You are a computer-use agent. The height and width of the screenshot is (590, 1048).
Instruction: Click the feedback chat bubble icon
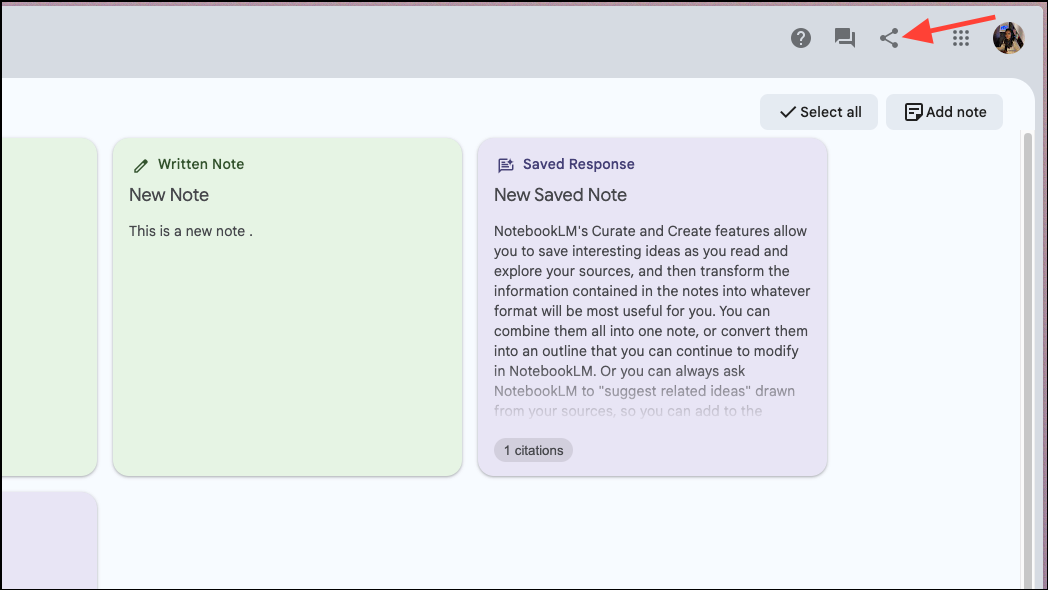[845, 38]
